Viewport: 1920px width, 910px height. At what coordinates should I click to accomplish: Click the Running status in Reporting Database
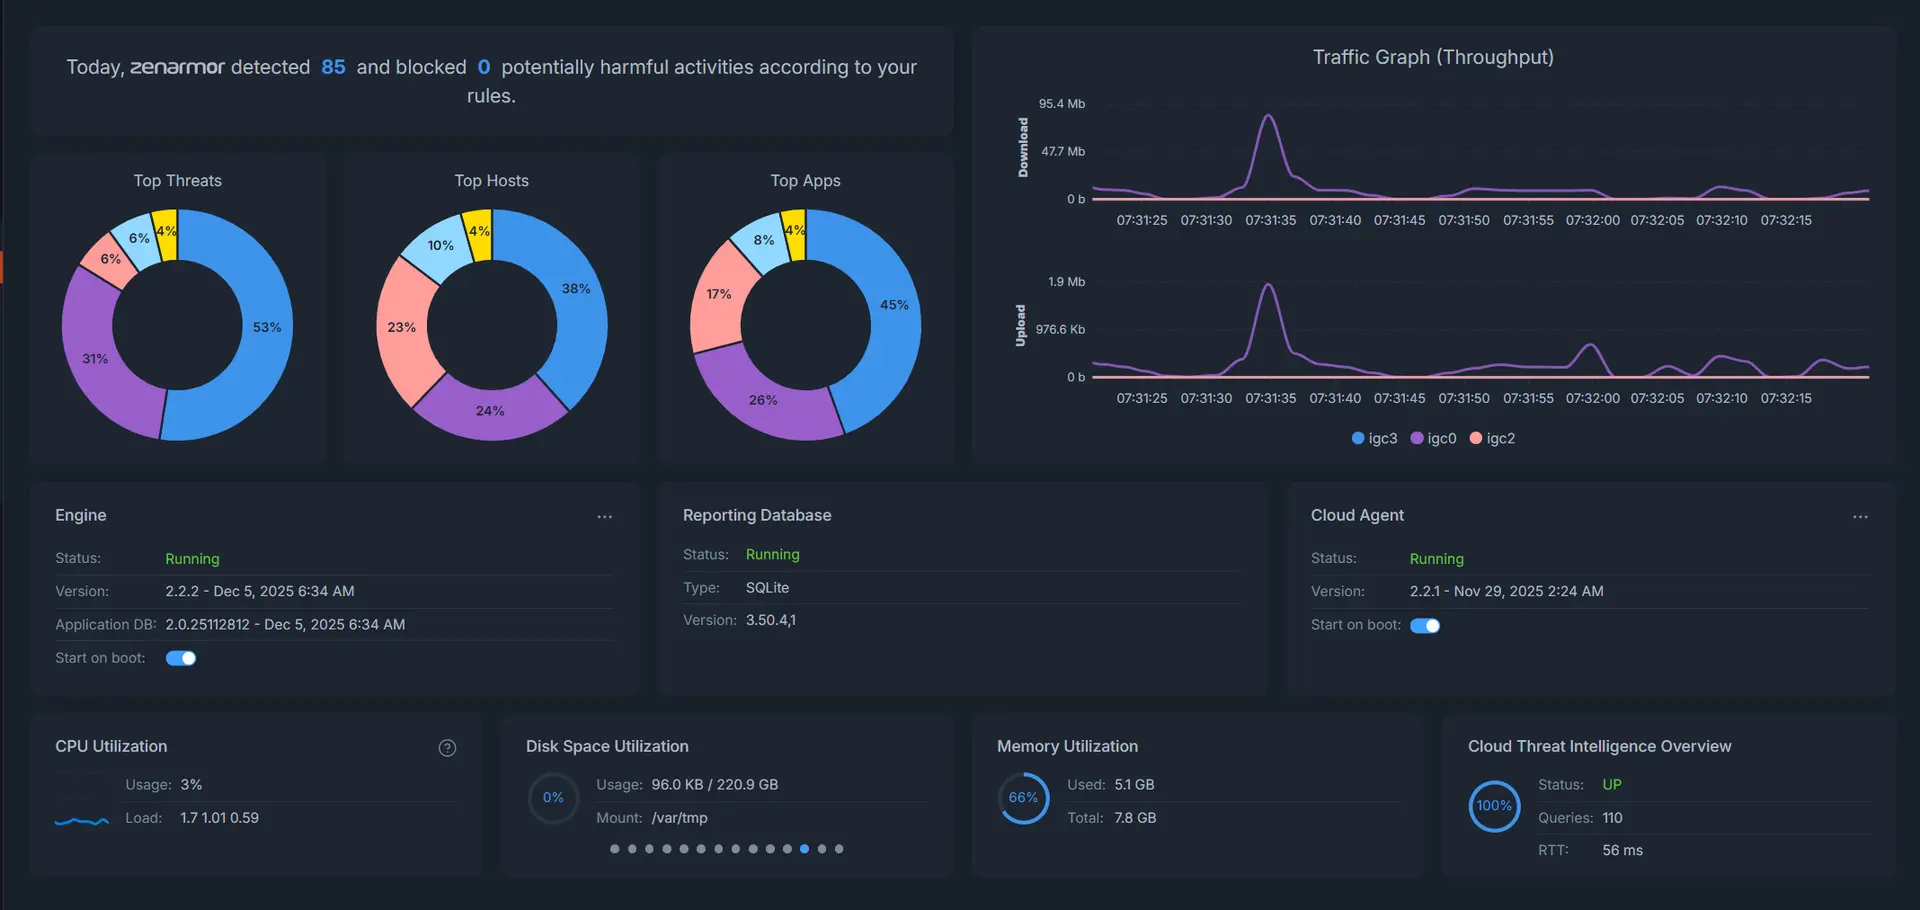pyautogui.click(x=772, y=554)
